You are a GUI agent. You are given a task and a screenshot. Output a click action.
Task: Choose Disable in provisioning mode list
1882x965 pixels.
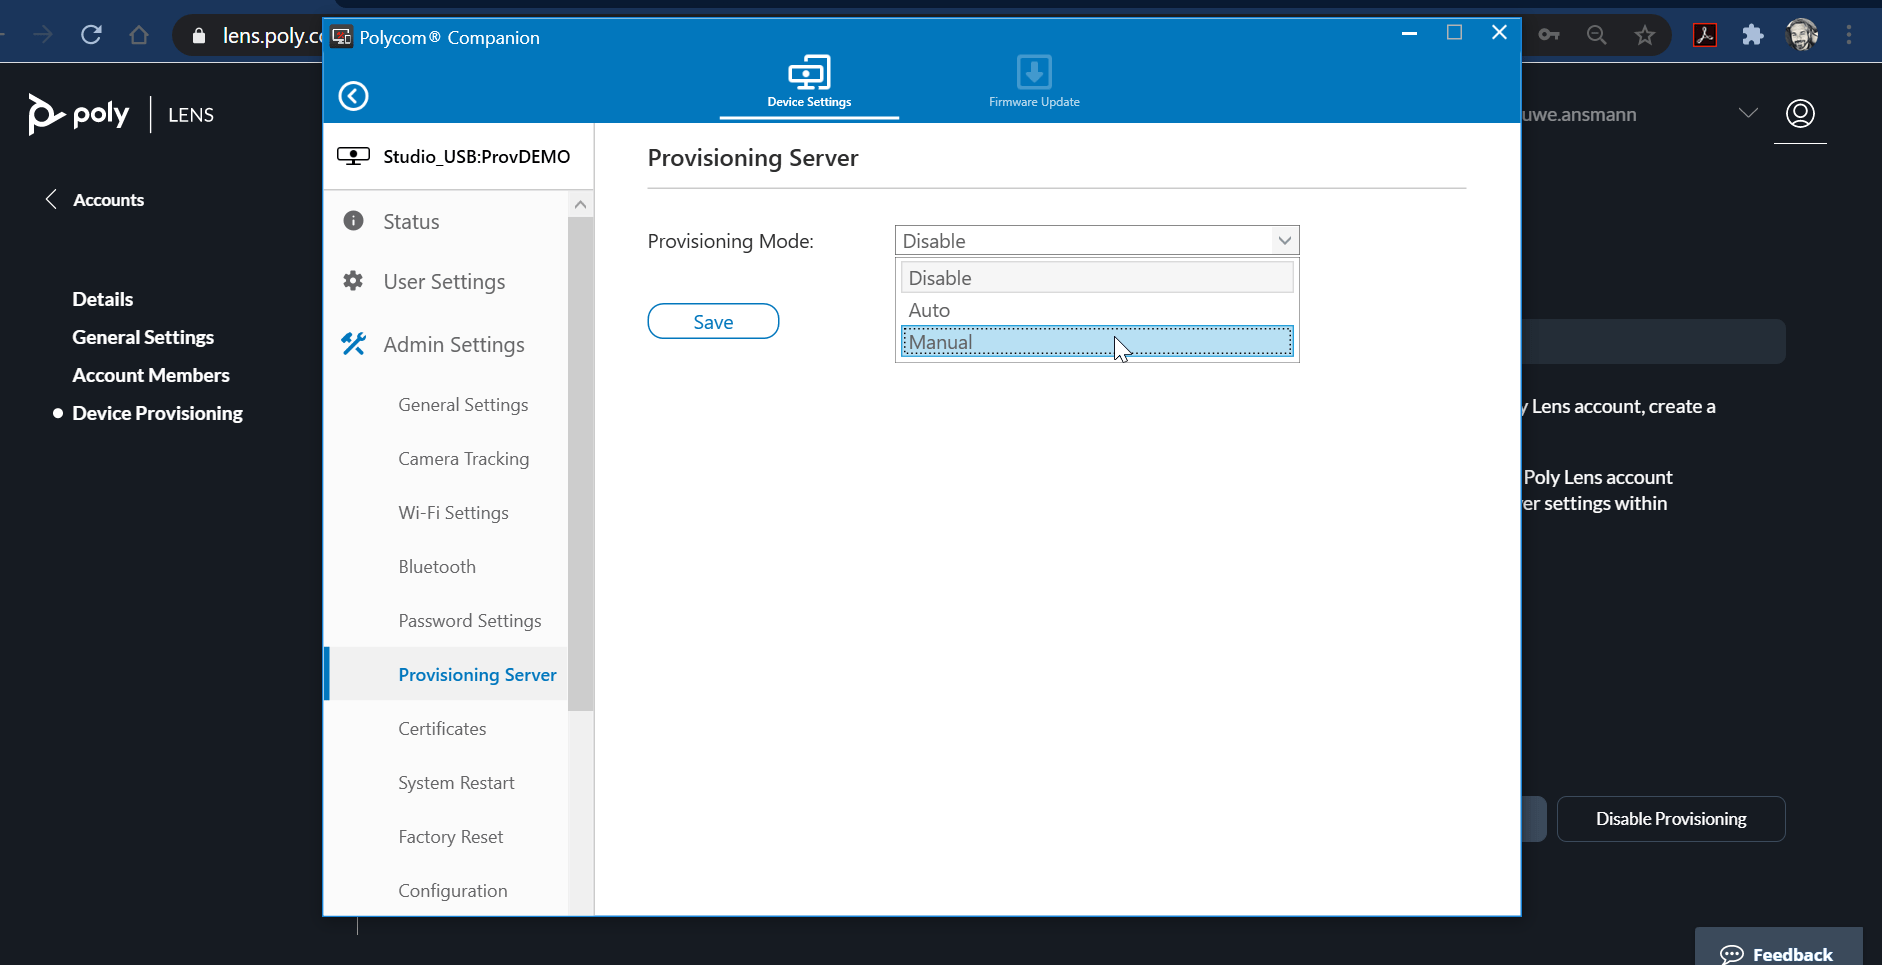pyautogui.click(x=1097, y=278)
